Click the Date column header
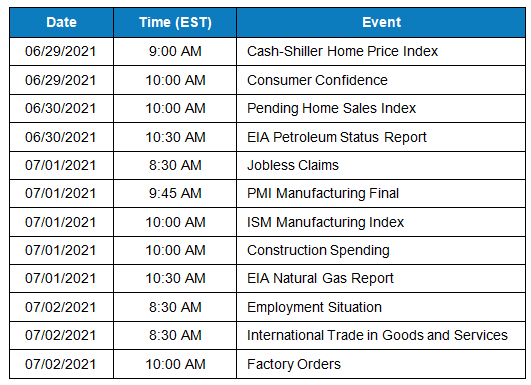This screenshot has width=531, height=385. (61, 22)
